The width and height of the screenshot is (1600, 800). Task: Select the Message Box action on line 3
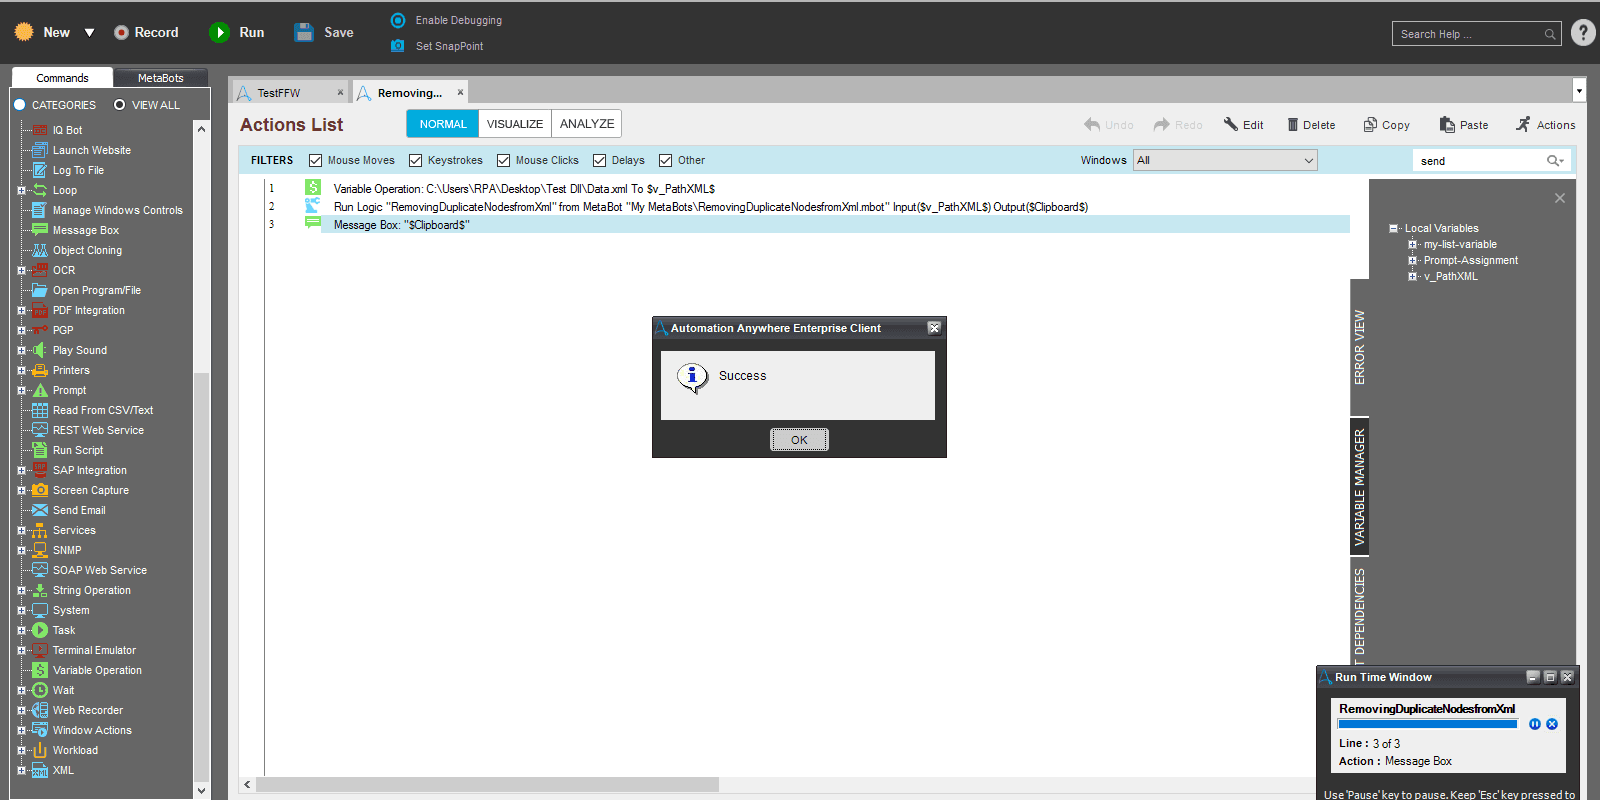(807, 225)
